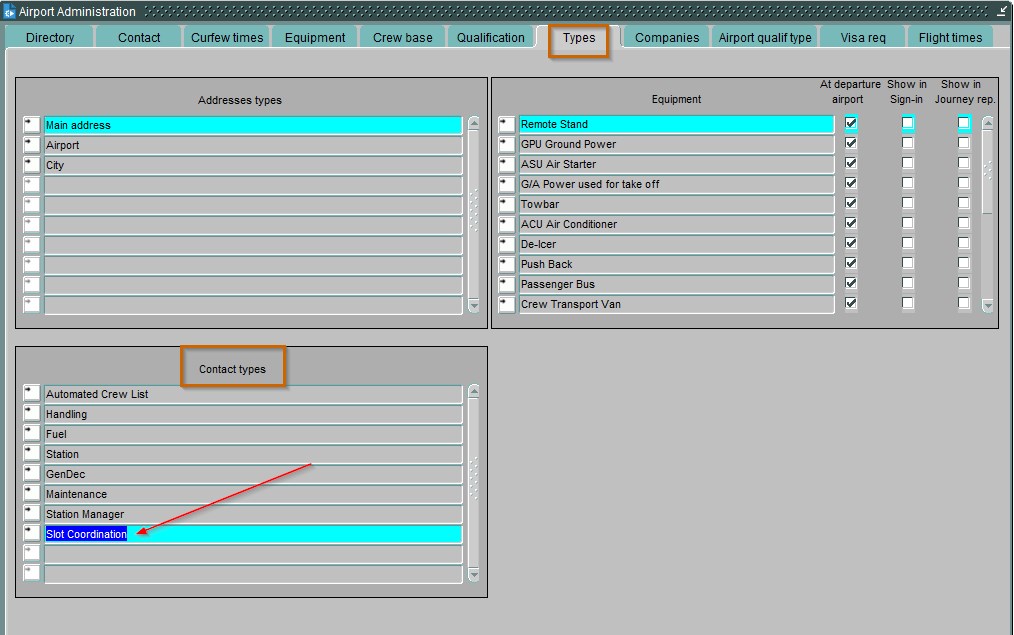Click row selector icon next to De-Icer
Screen dimensions: 1014x635
[507, 244]
